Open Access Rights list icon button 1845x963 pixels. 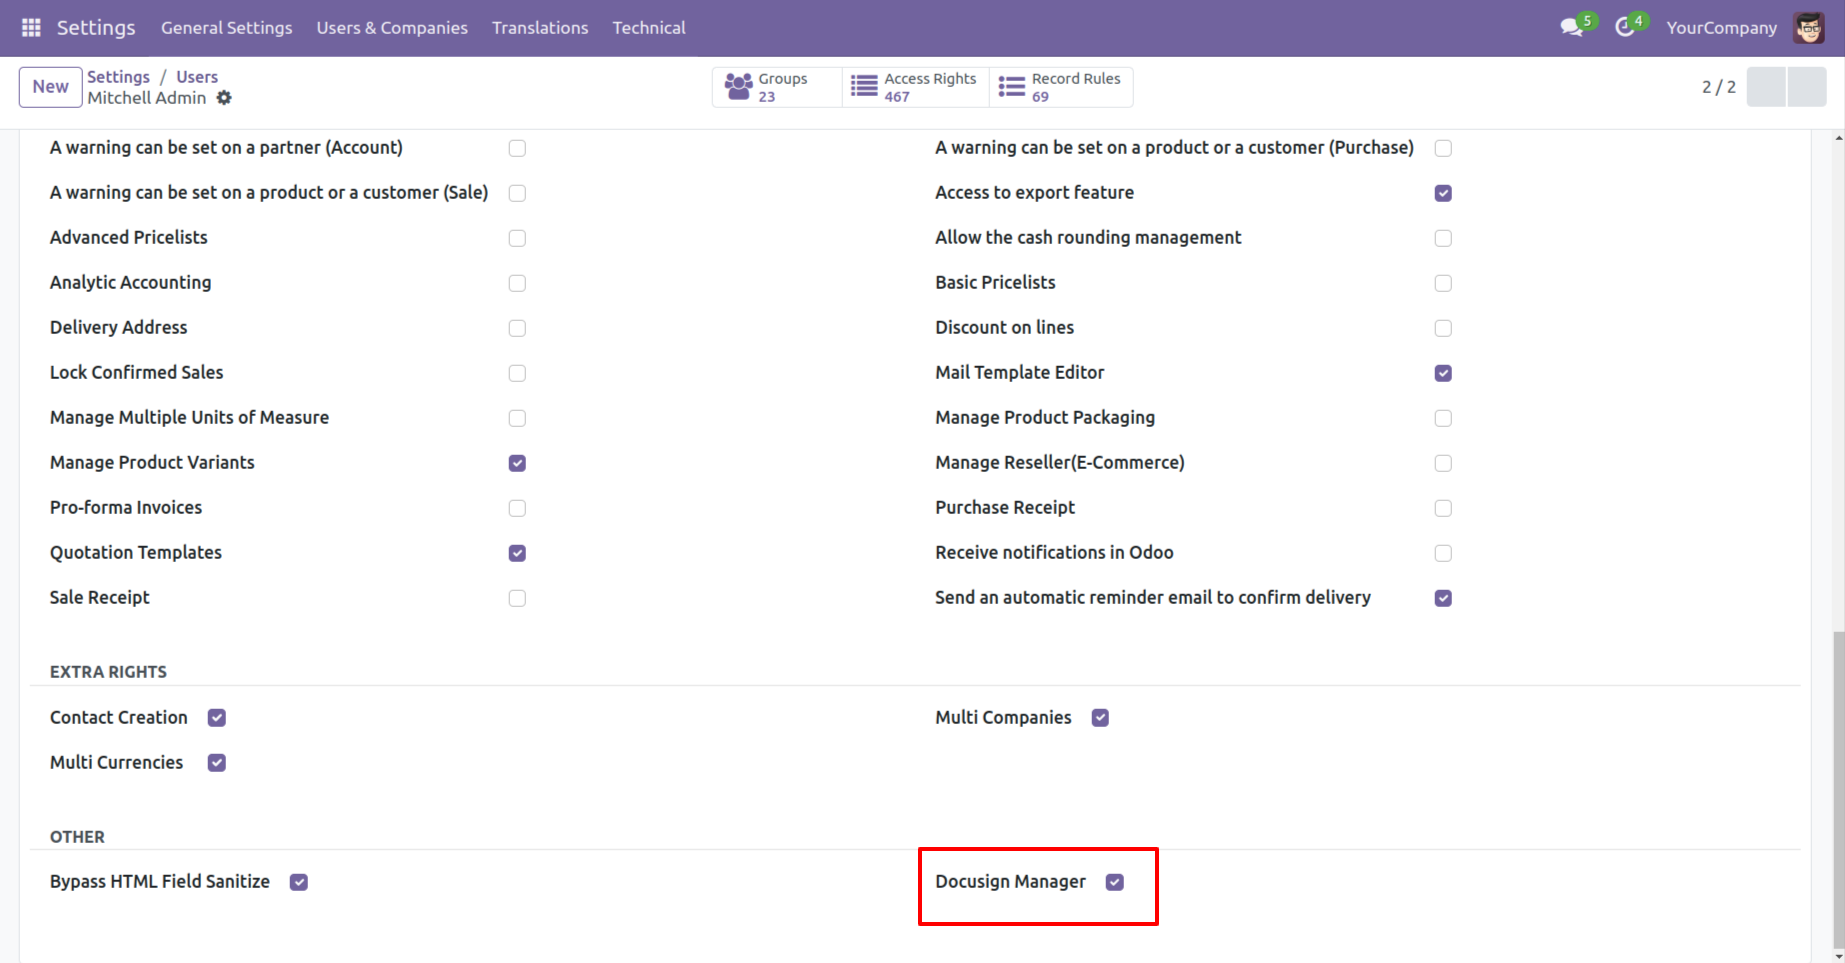[864, 87]
